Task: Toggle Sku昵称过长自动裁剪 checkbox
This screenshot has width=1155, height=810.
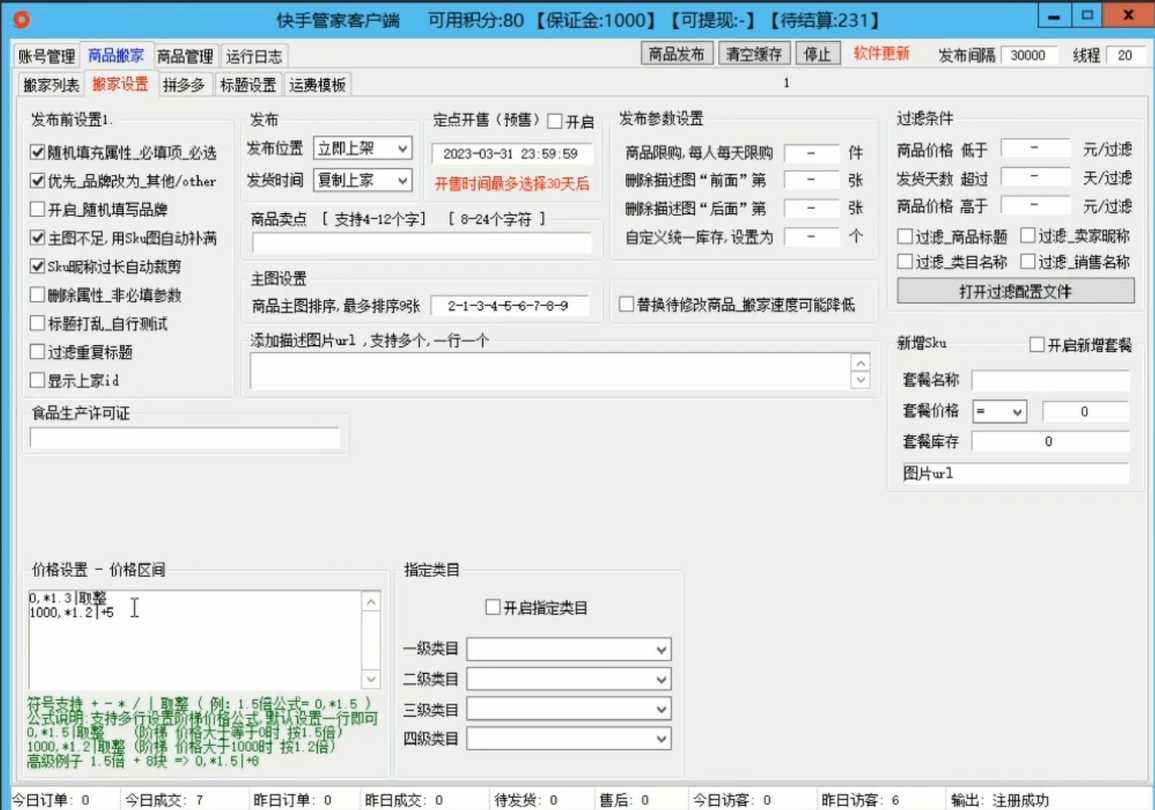Action: (38, 267)
